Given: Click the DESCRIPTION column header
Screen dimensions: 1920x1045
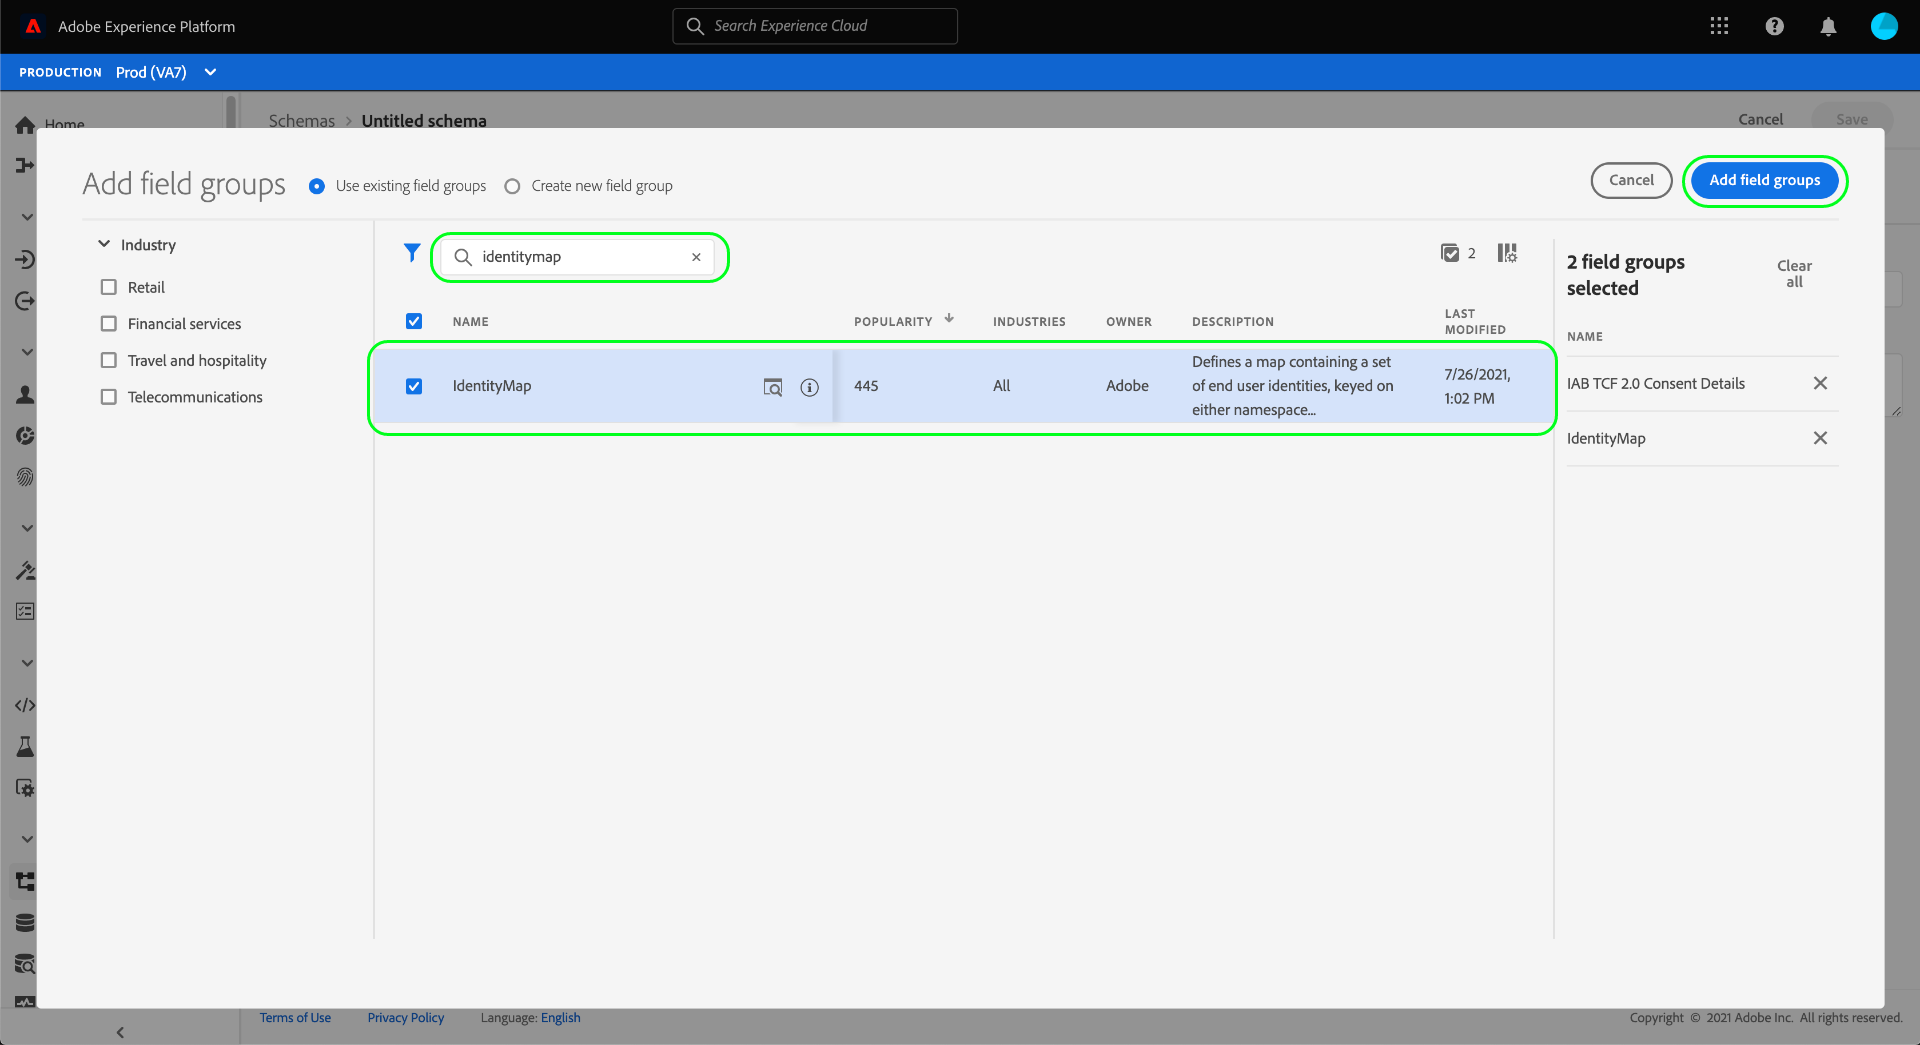Looking at the screenshot, I should tap(1232, 322).
